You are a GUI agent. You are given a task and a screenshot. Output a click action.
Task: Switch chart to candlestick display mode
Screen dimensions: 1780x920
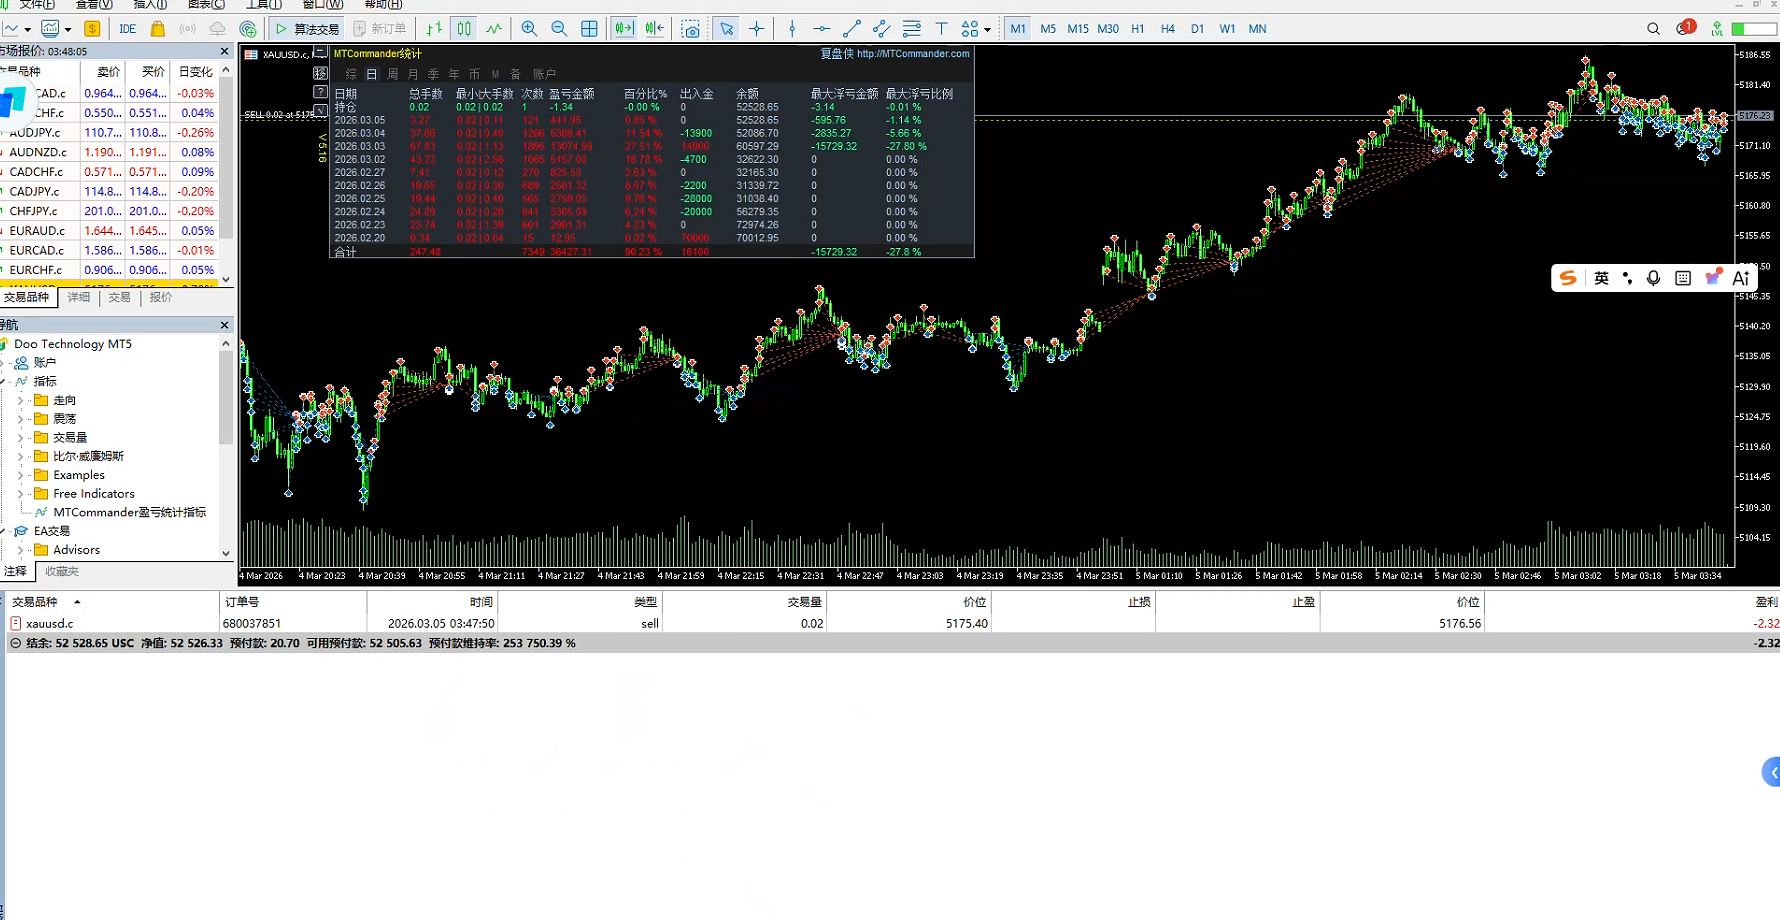pos(464,29)
